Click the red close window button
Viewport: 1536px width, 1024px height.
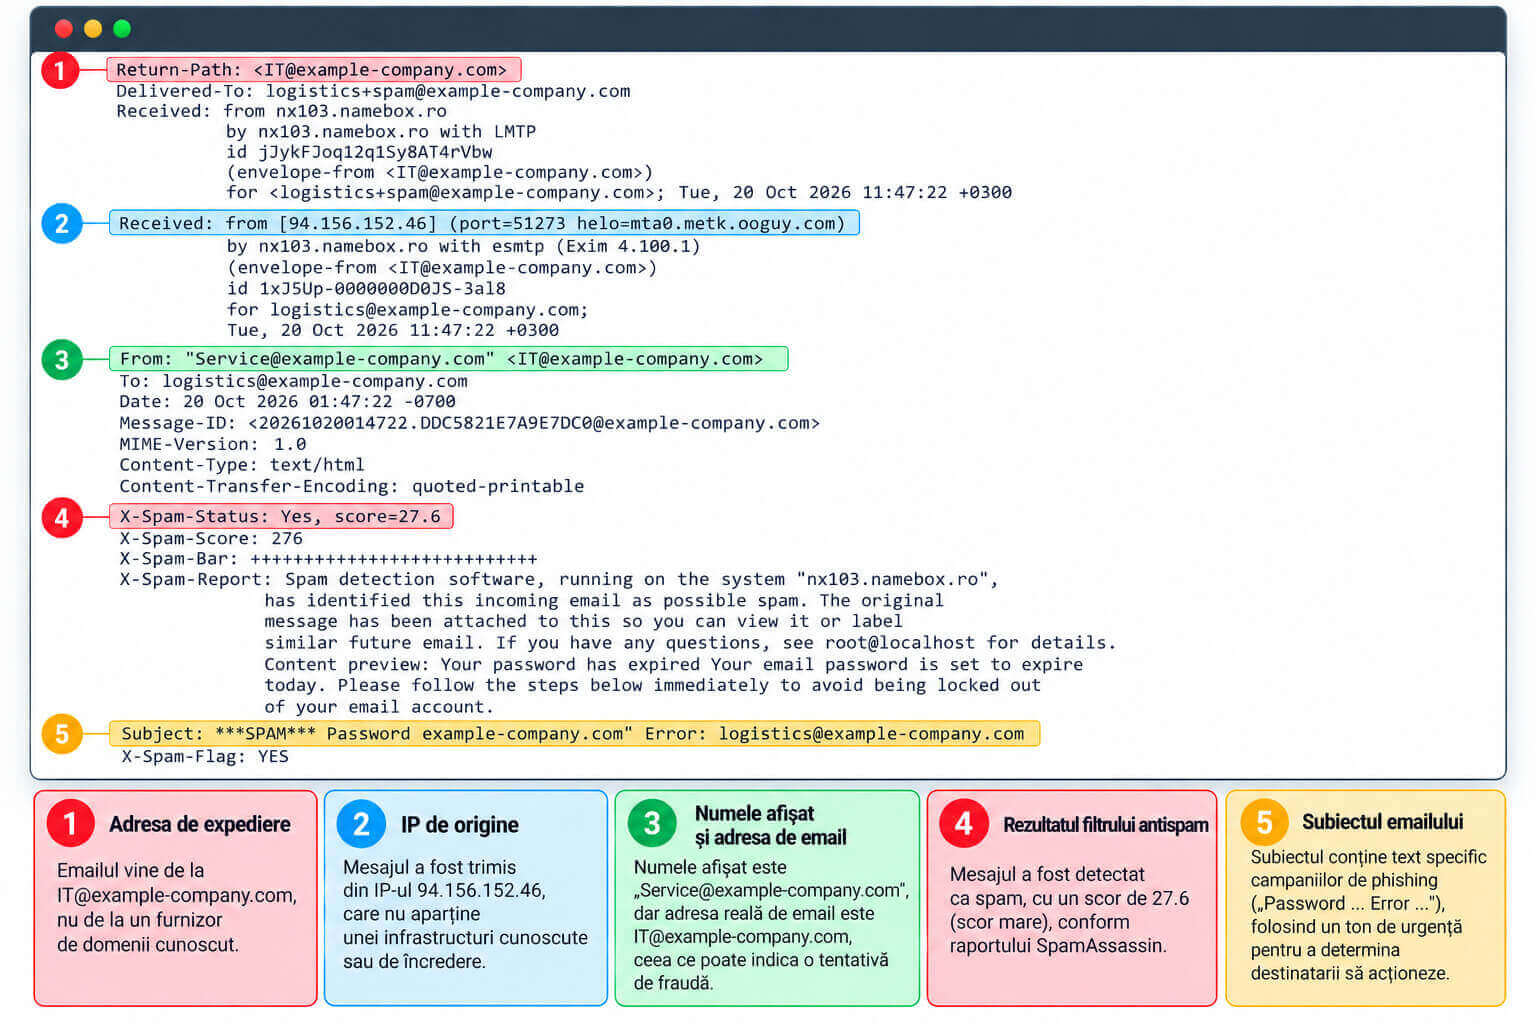point(63,29)
